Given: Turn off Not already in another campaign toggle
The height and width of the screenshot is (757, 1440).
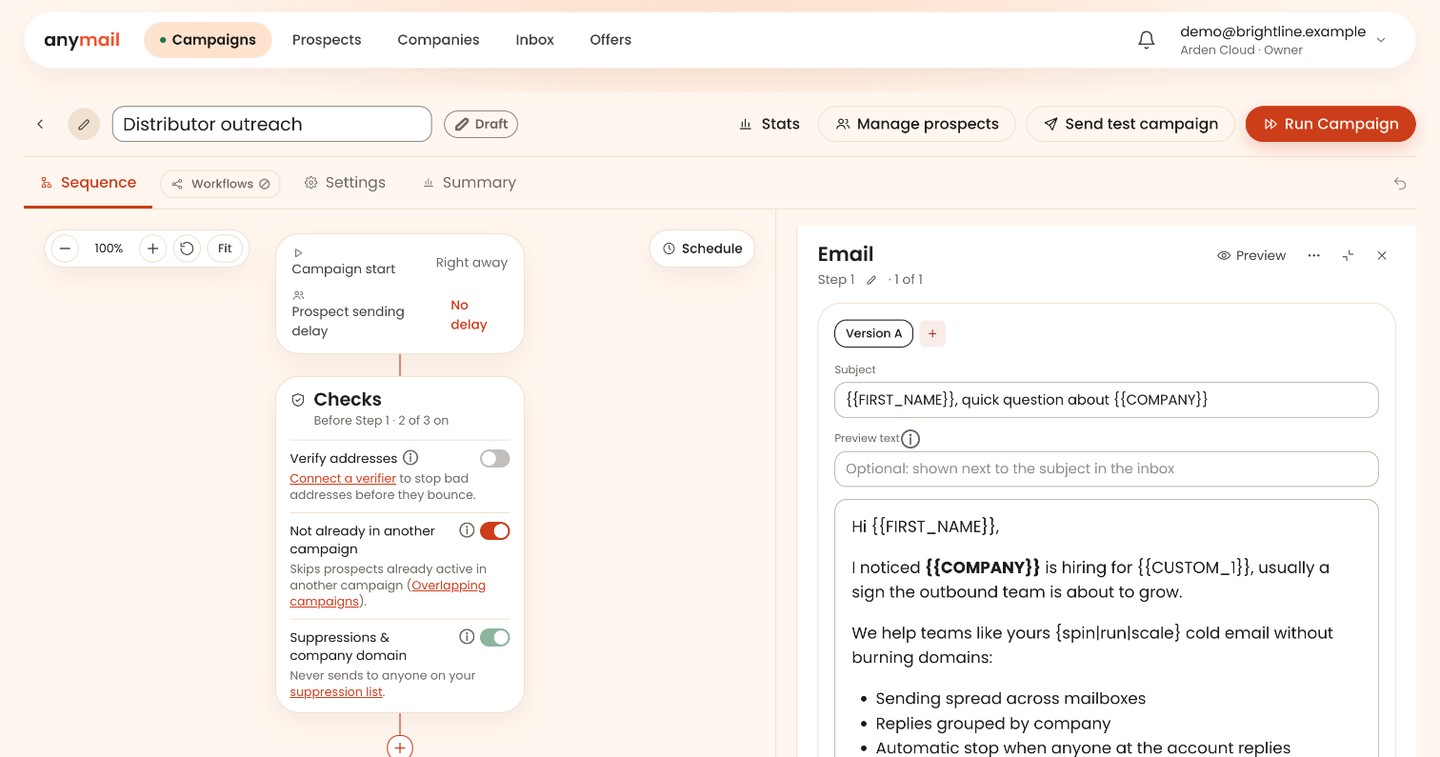Looking at the screenshot, I should 495,531.
